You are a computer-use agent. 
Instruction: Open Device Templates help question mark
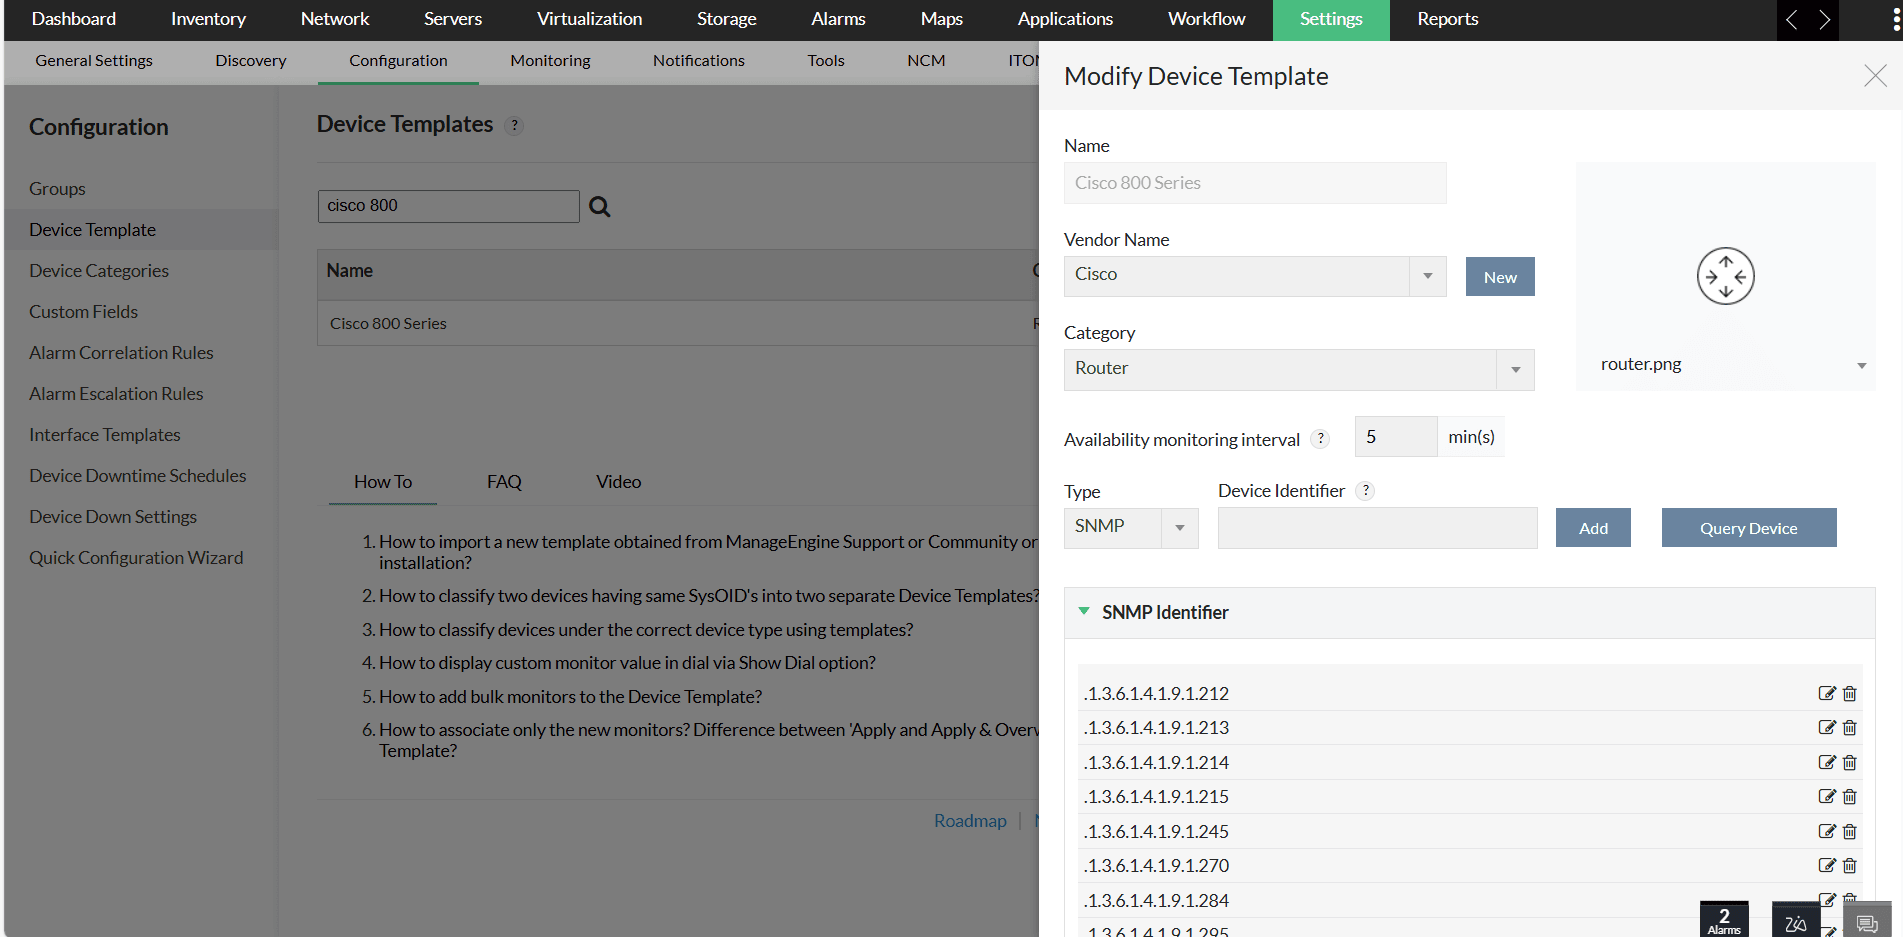(x=514, y=125)
